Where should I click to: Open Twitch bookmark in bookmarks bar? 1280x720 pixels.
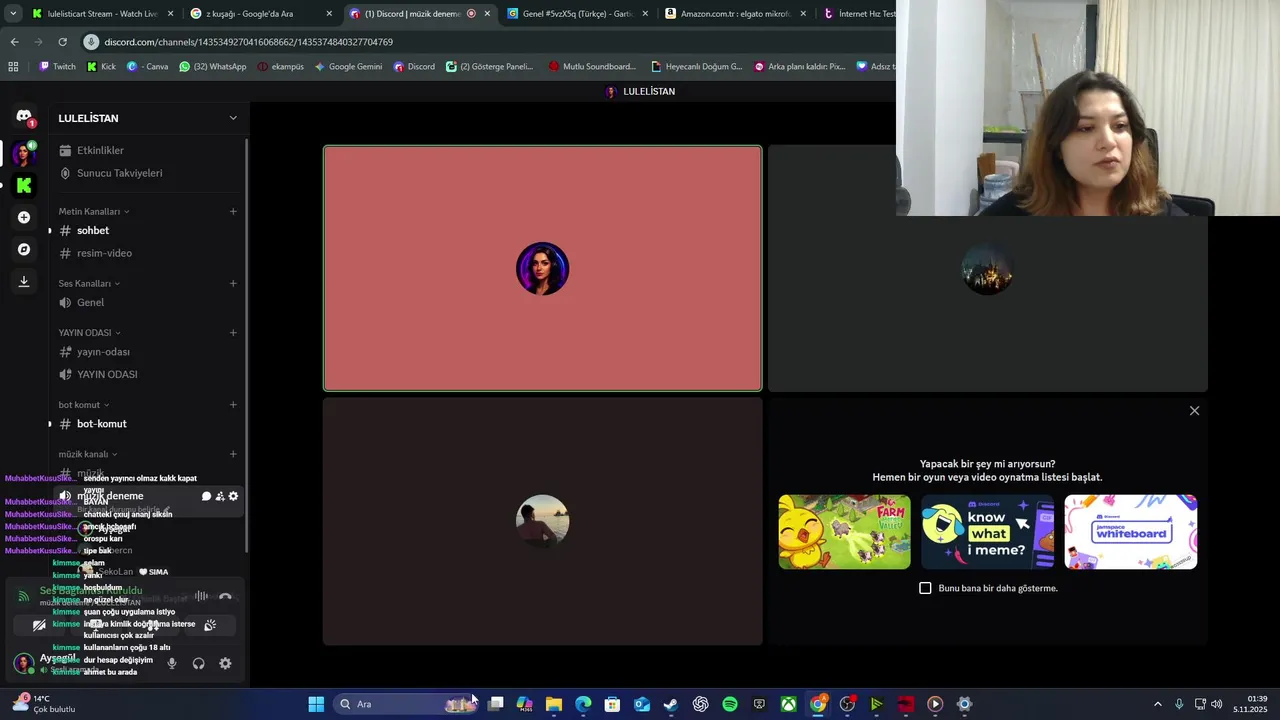(x=57, y=67)
